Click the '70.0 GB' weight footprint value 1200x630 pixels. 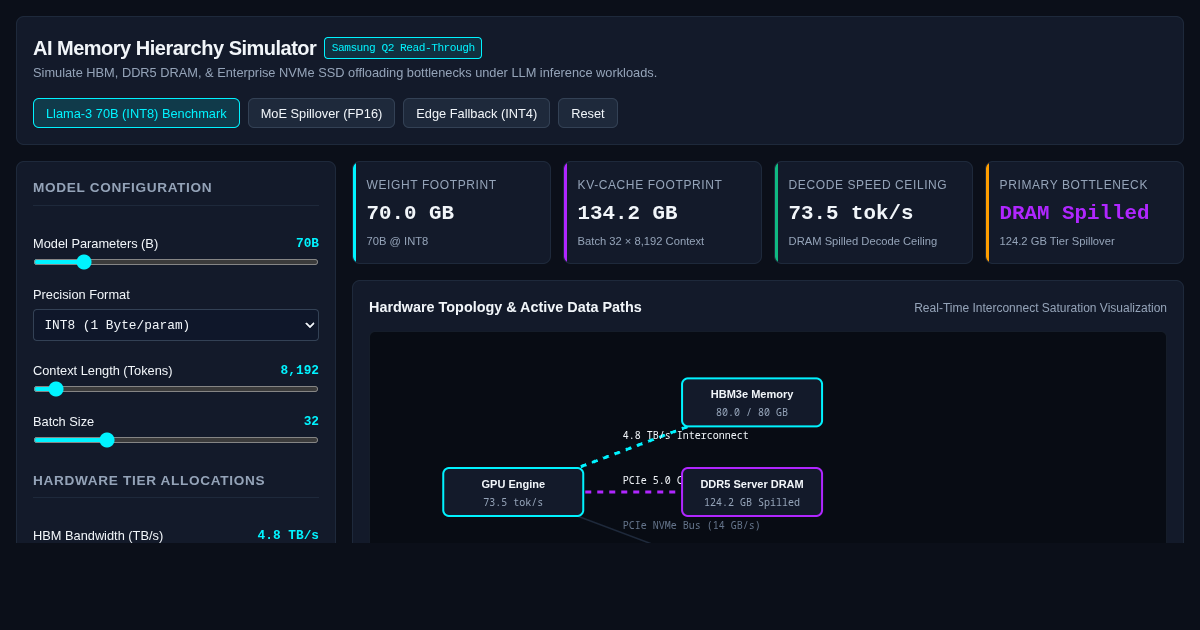410,213
